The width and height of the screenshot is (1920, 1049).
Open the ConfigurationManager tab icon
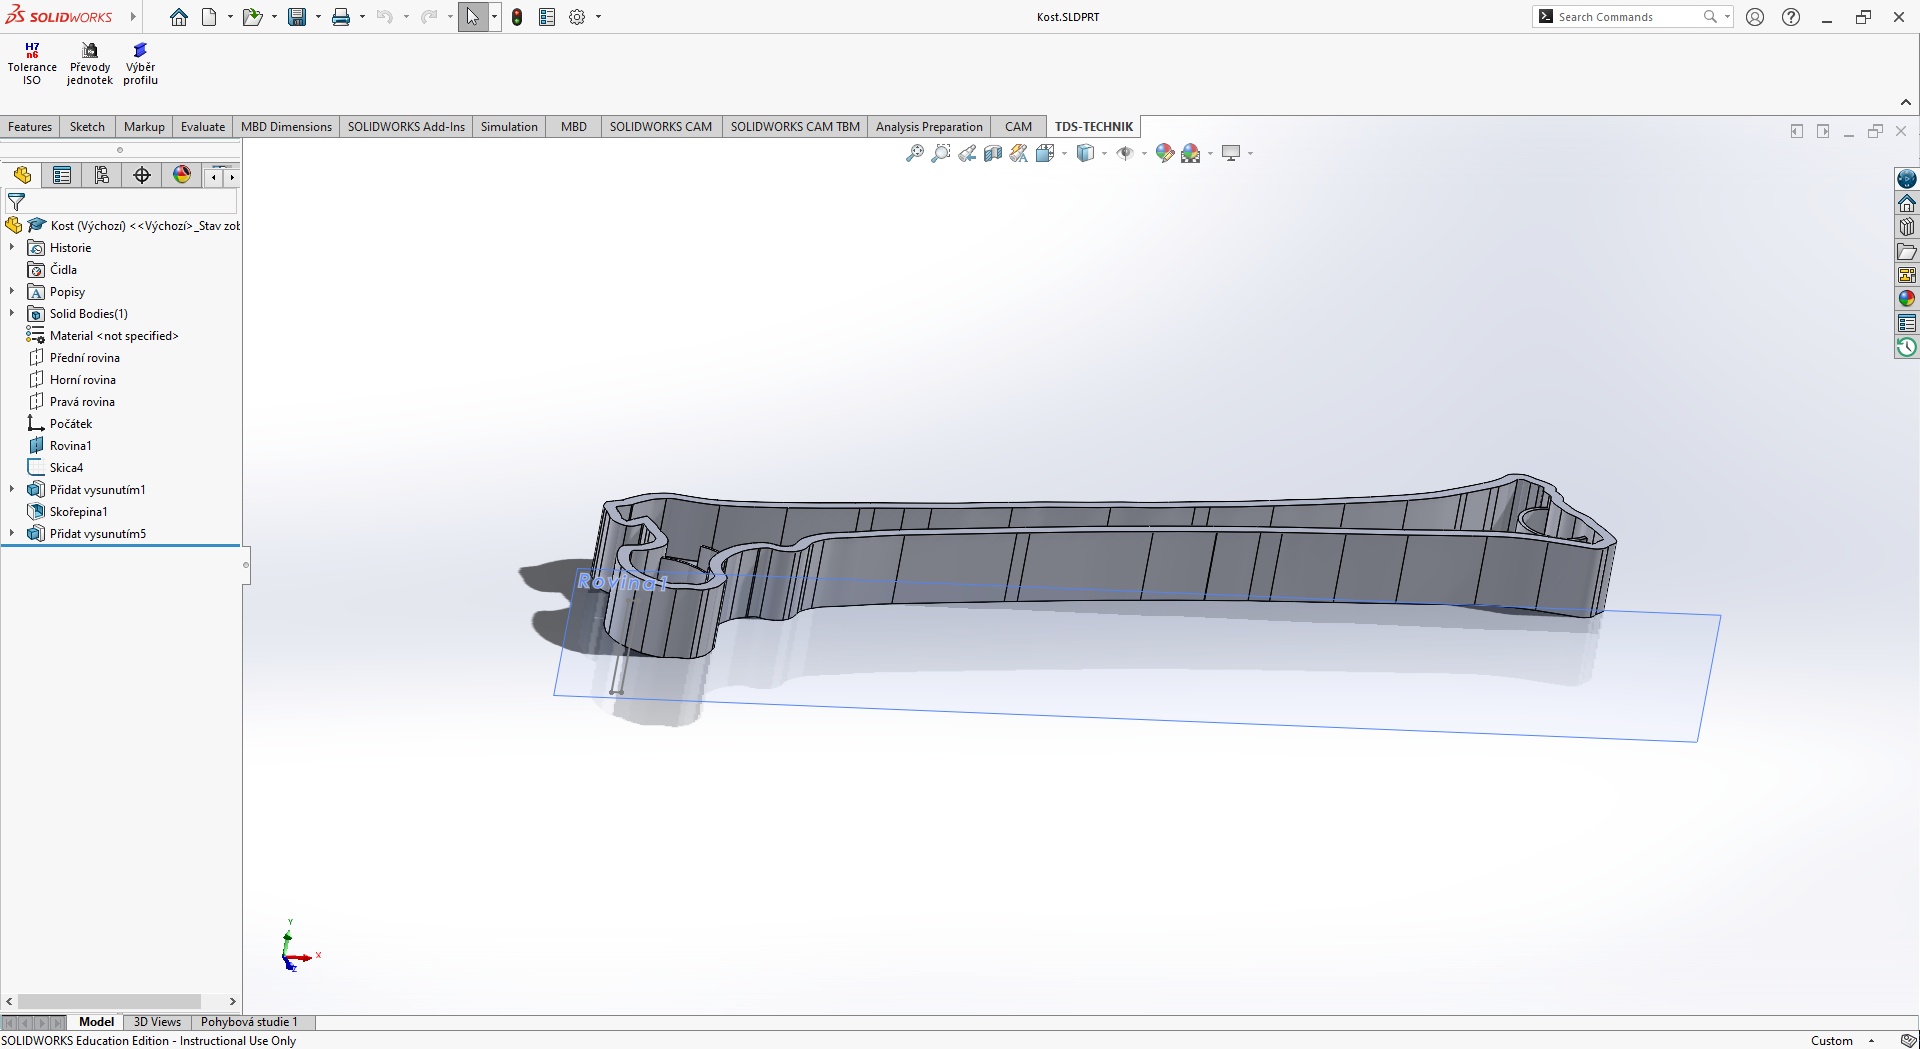click(102, 176)
